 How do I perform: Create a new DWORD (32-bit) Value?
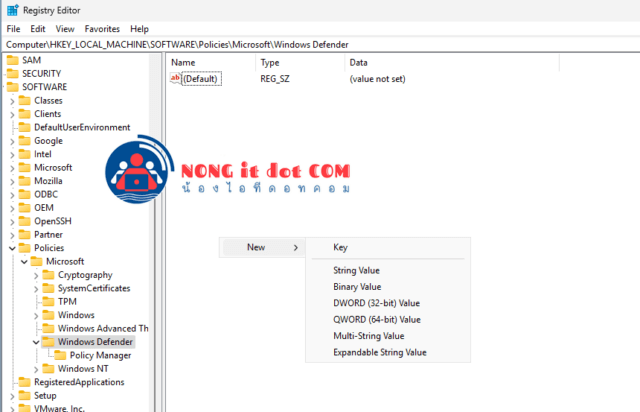pos(376,303)
